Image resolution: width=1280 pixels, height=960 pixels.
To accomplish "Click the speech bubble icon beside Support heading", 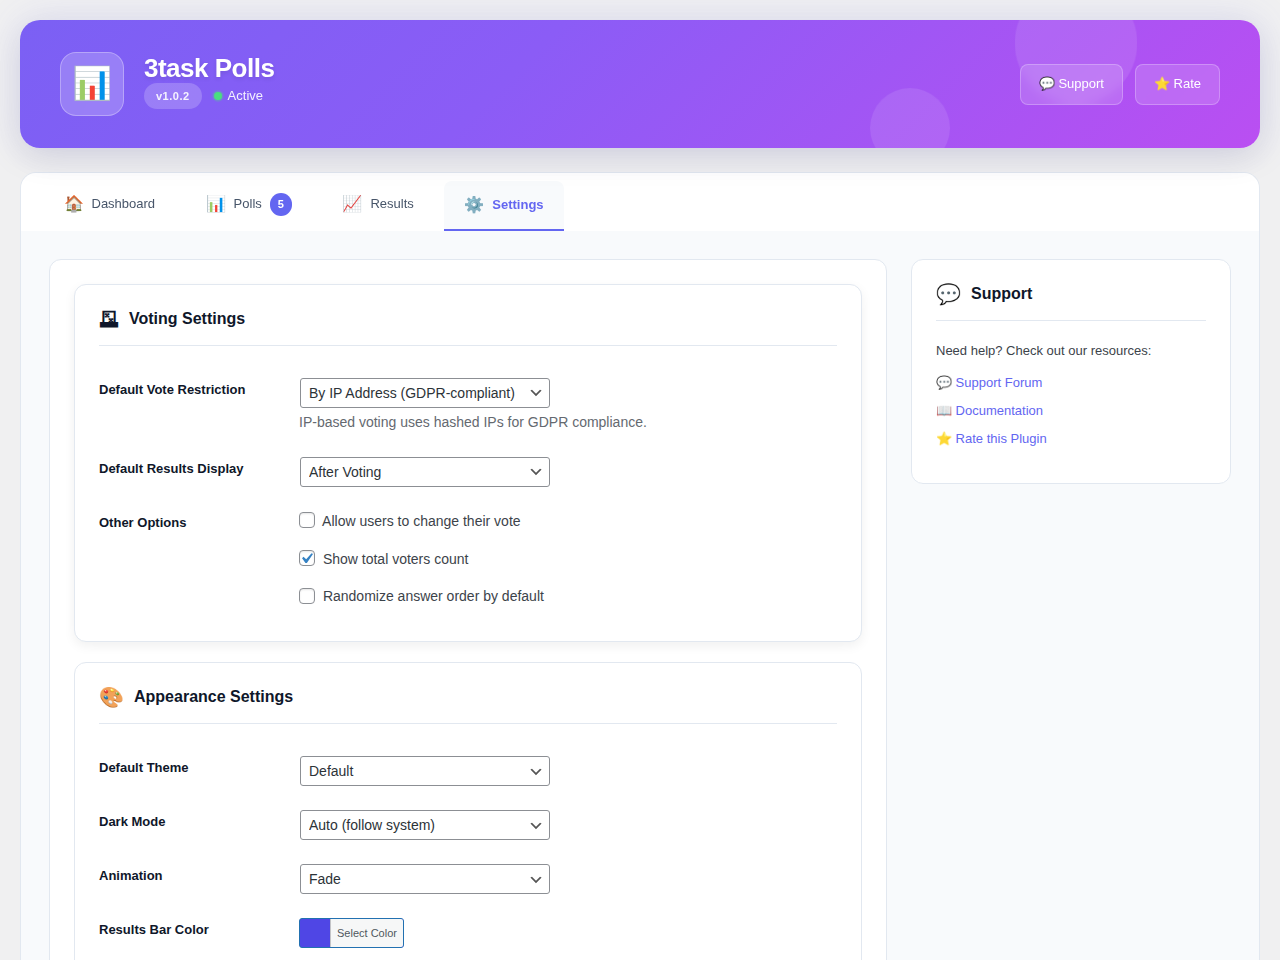I will [x=948, y=294].
